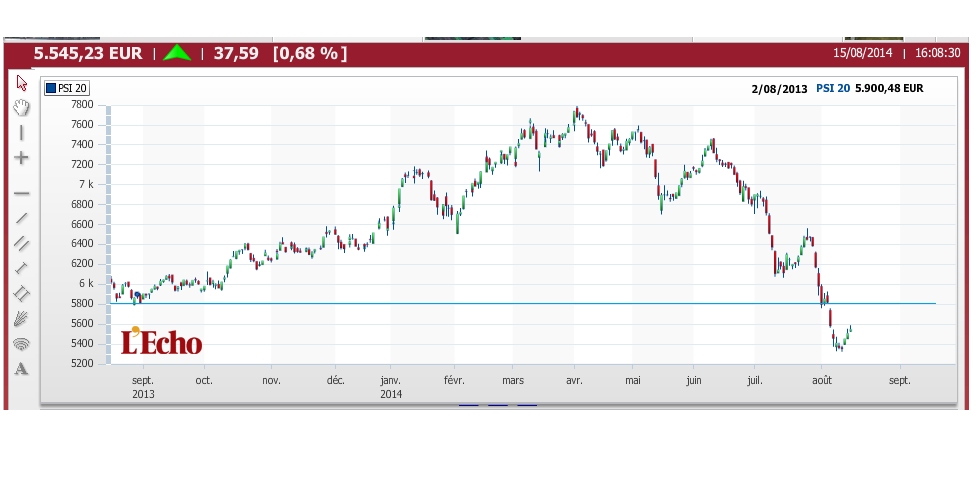Click the green up-arrow price indicator

[177, 53]
